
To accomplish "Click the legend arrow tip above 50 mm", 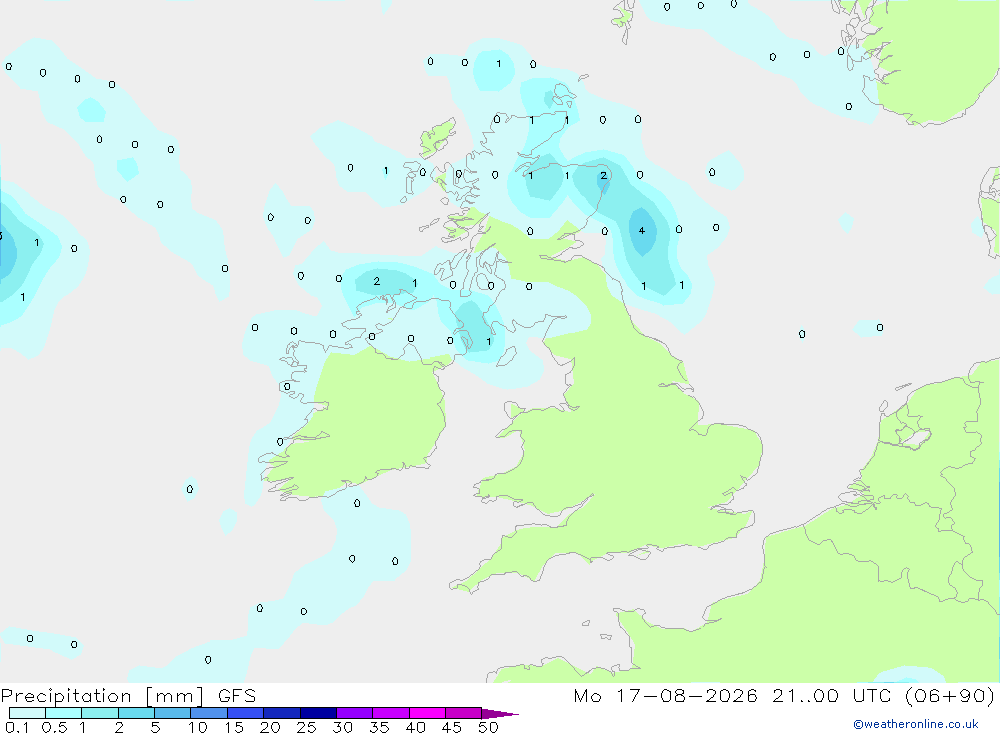I will 499,714.
